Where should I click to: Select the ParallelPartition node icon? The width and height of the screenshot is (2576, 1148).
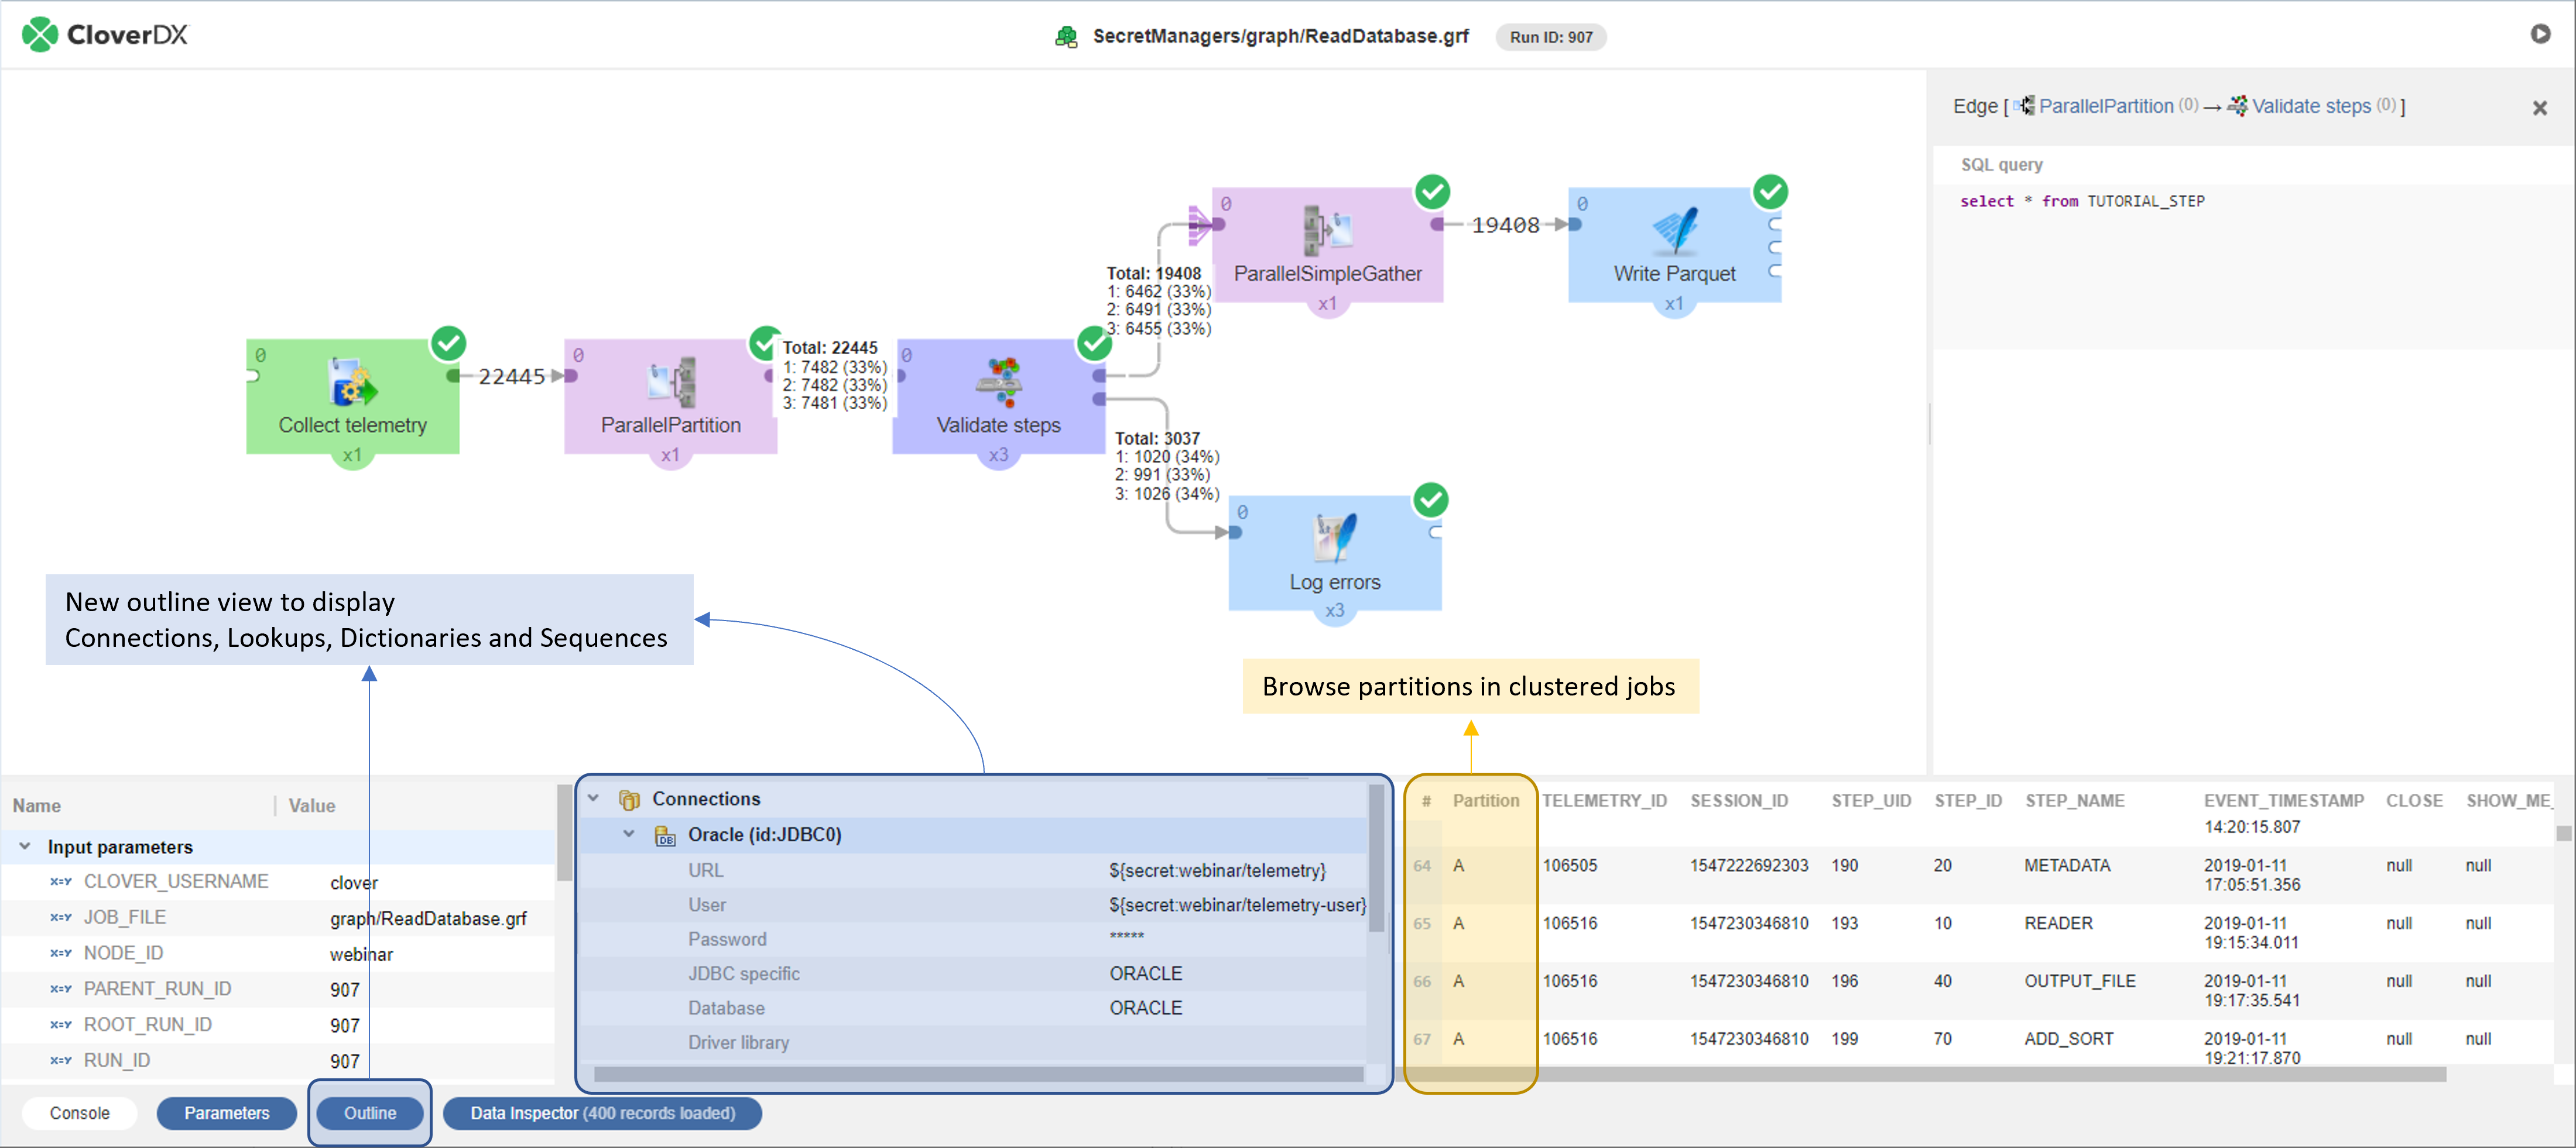(x=671, y=383)
